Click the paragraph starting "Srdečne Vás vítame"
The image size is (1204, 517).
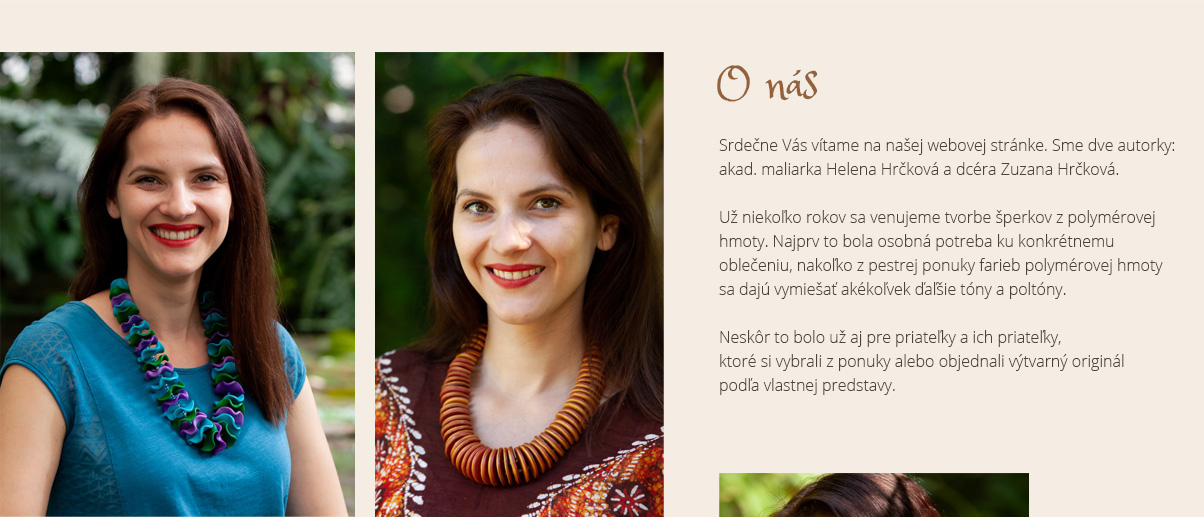[947, 157]
